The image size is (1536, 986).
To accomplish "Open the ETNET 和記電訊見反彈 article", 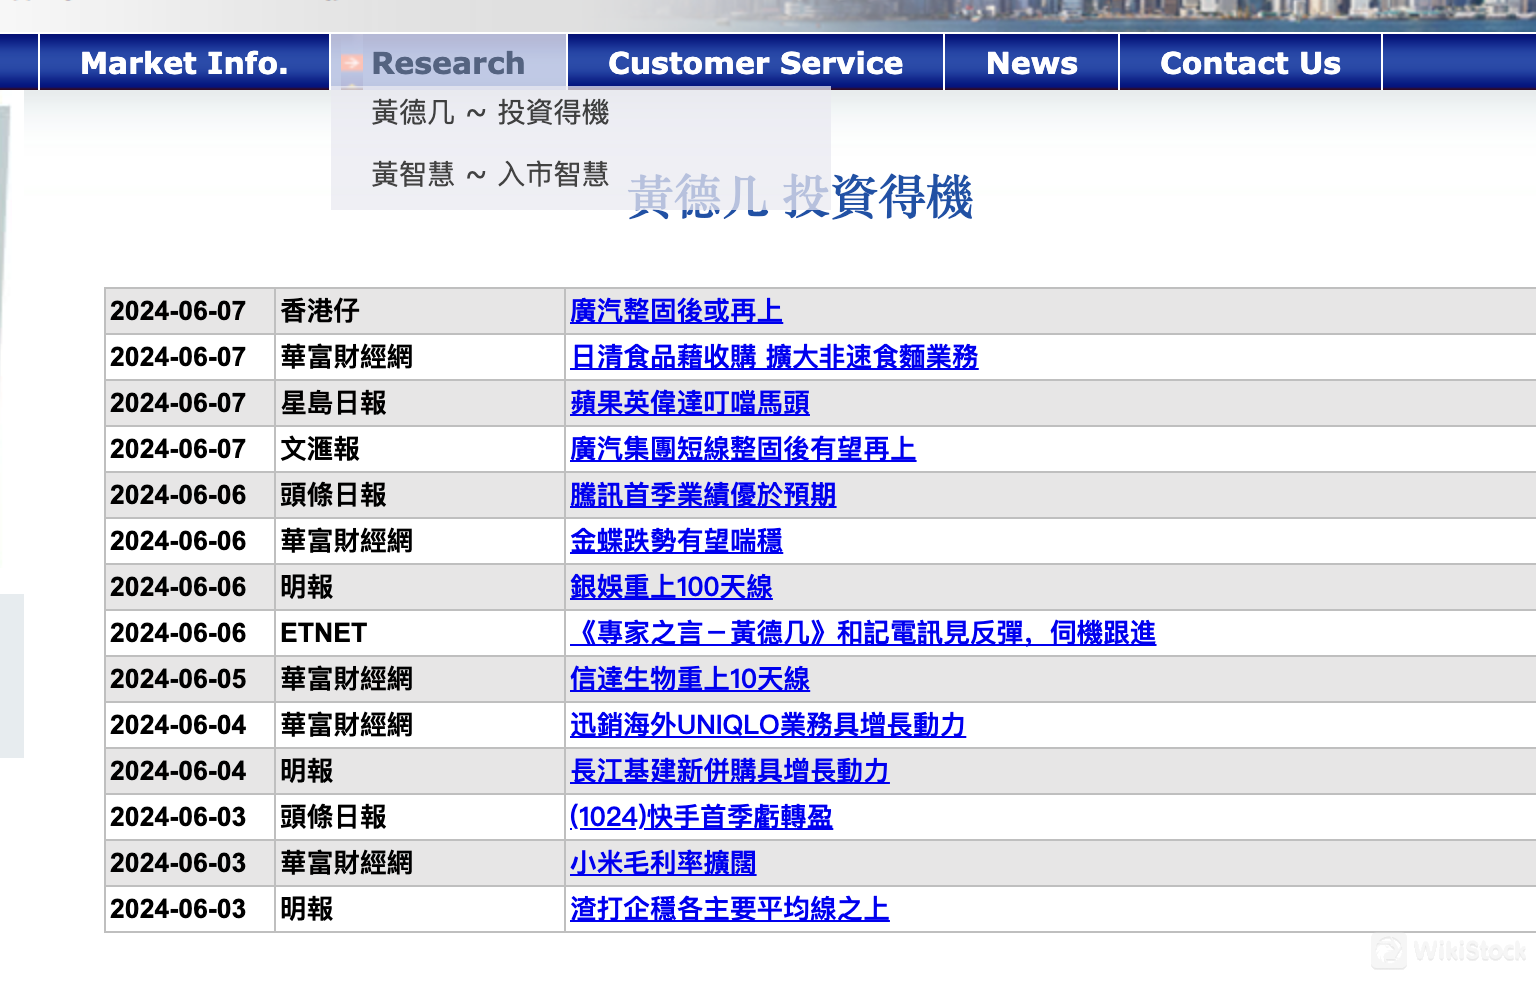I will (x=862, y=633).
